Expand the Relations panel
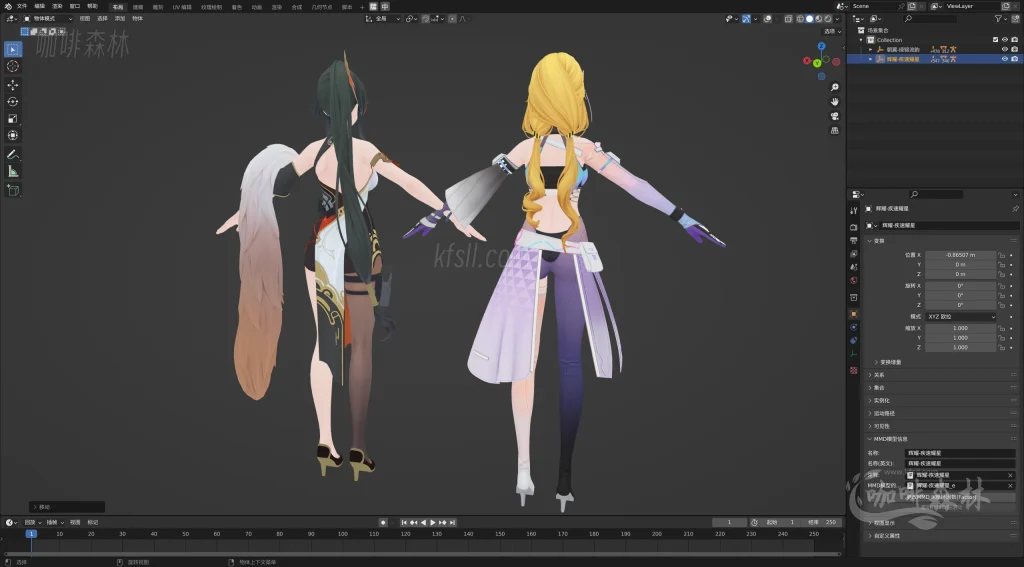The image size is (1024, 567). tap(877, 375)
